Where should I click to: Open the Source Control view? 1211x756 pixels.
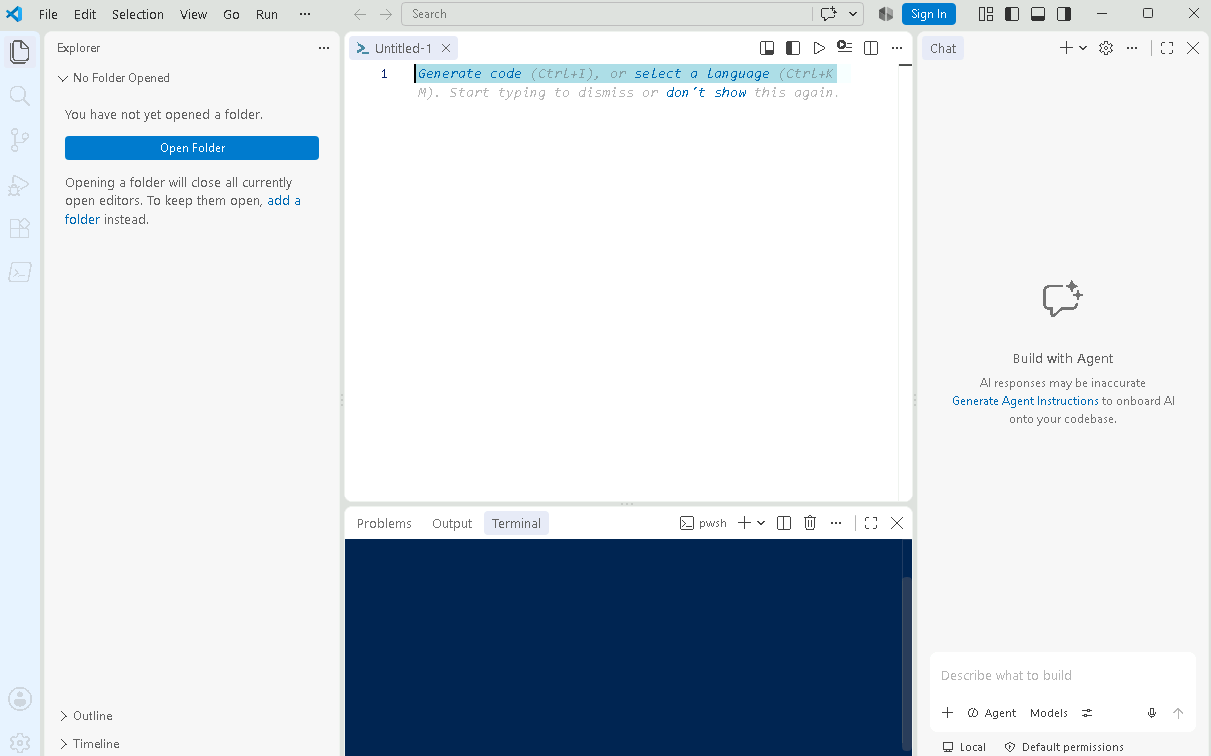20,140
